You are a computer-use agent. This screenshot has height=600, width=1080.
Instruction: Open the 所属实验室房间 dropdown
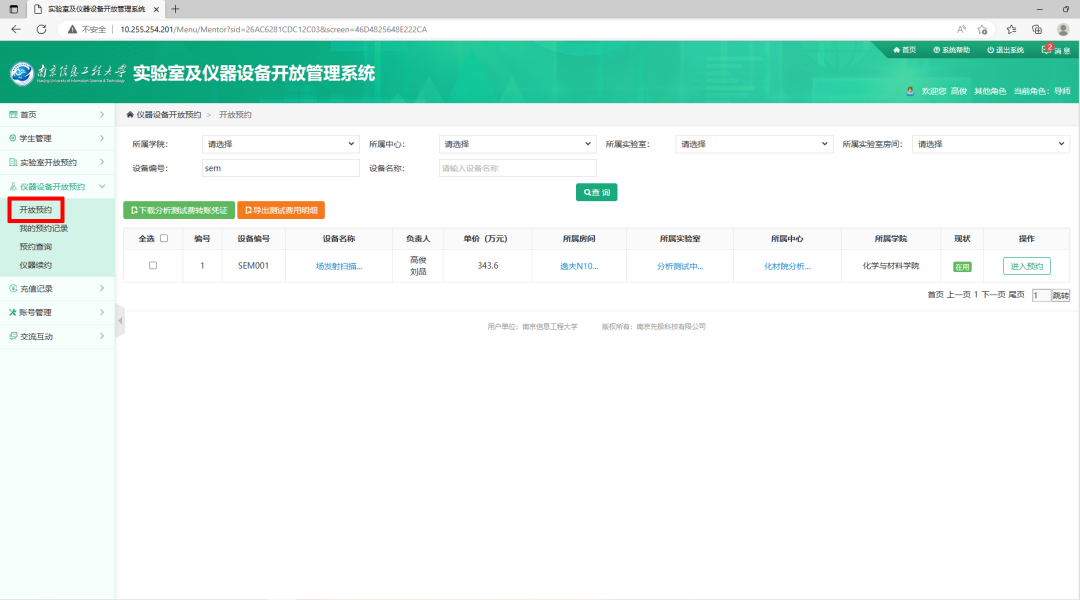990,144
